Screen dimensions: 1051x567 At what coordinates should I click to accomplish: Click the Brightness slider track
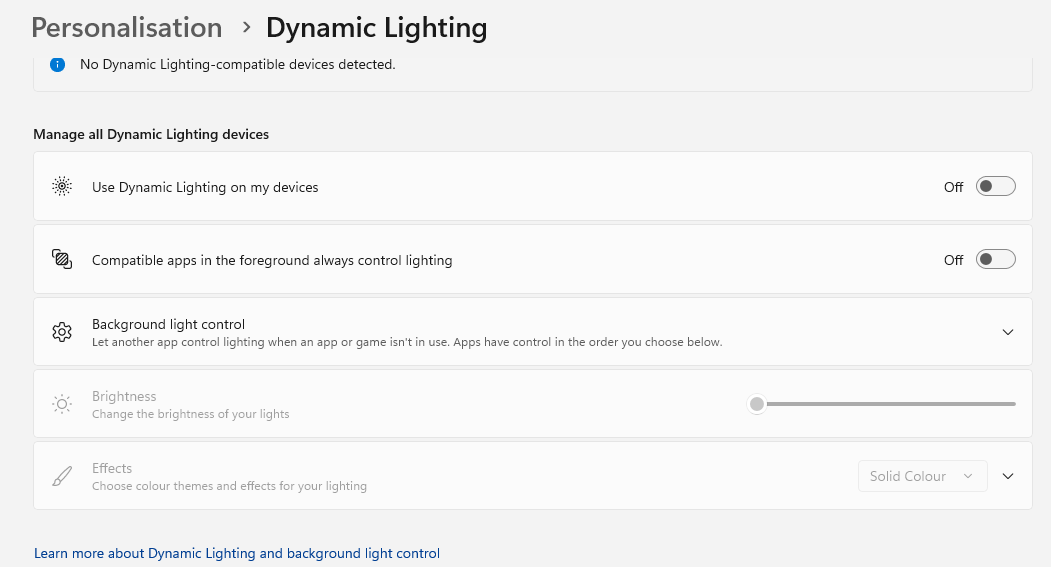point(890,404)
